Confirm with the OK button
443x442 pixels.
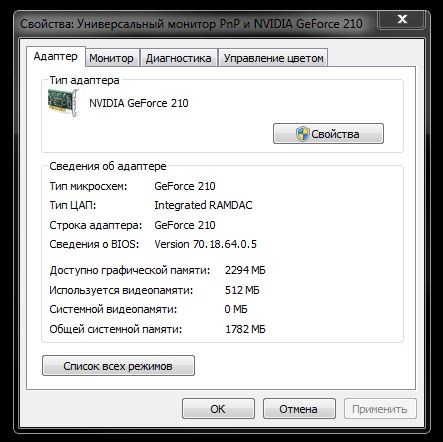point(218,409)
